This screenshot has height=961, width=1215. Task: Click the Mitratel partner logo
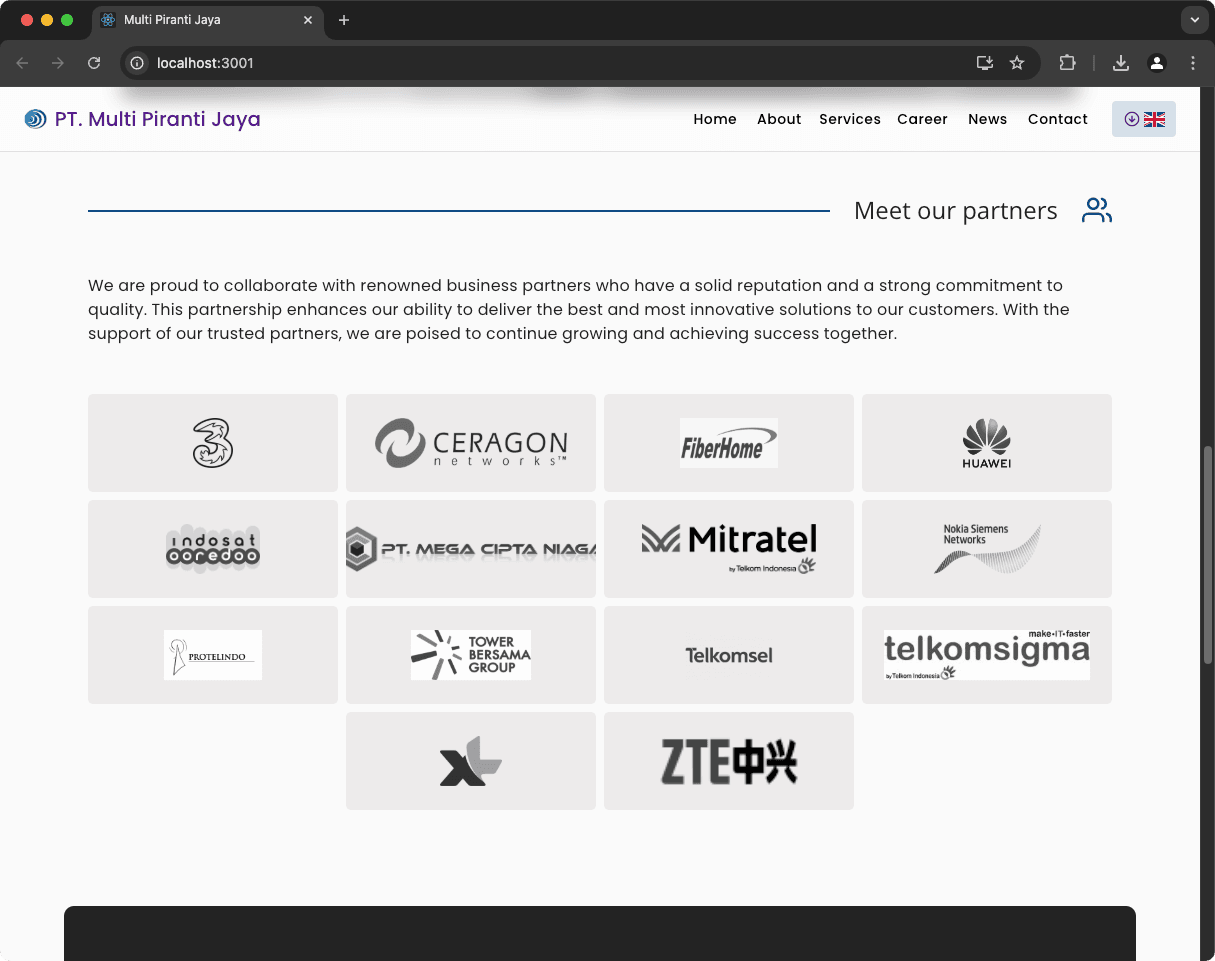729,549
